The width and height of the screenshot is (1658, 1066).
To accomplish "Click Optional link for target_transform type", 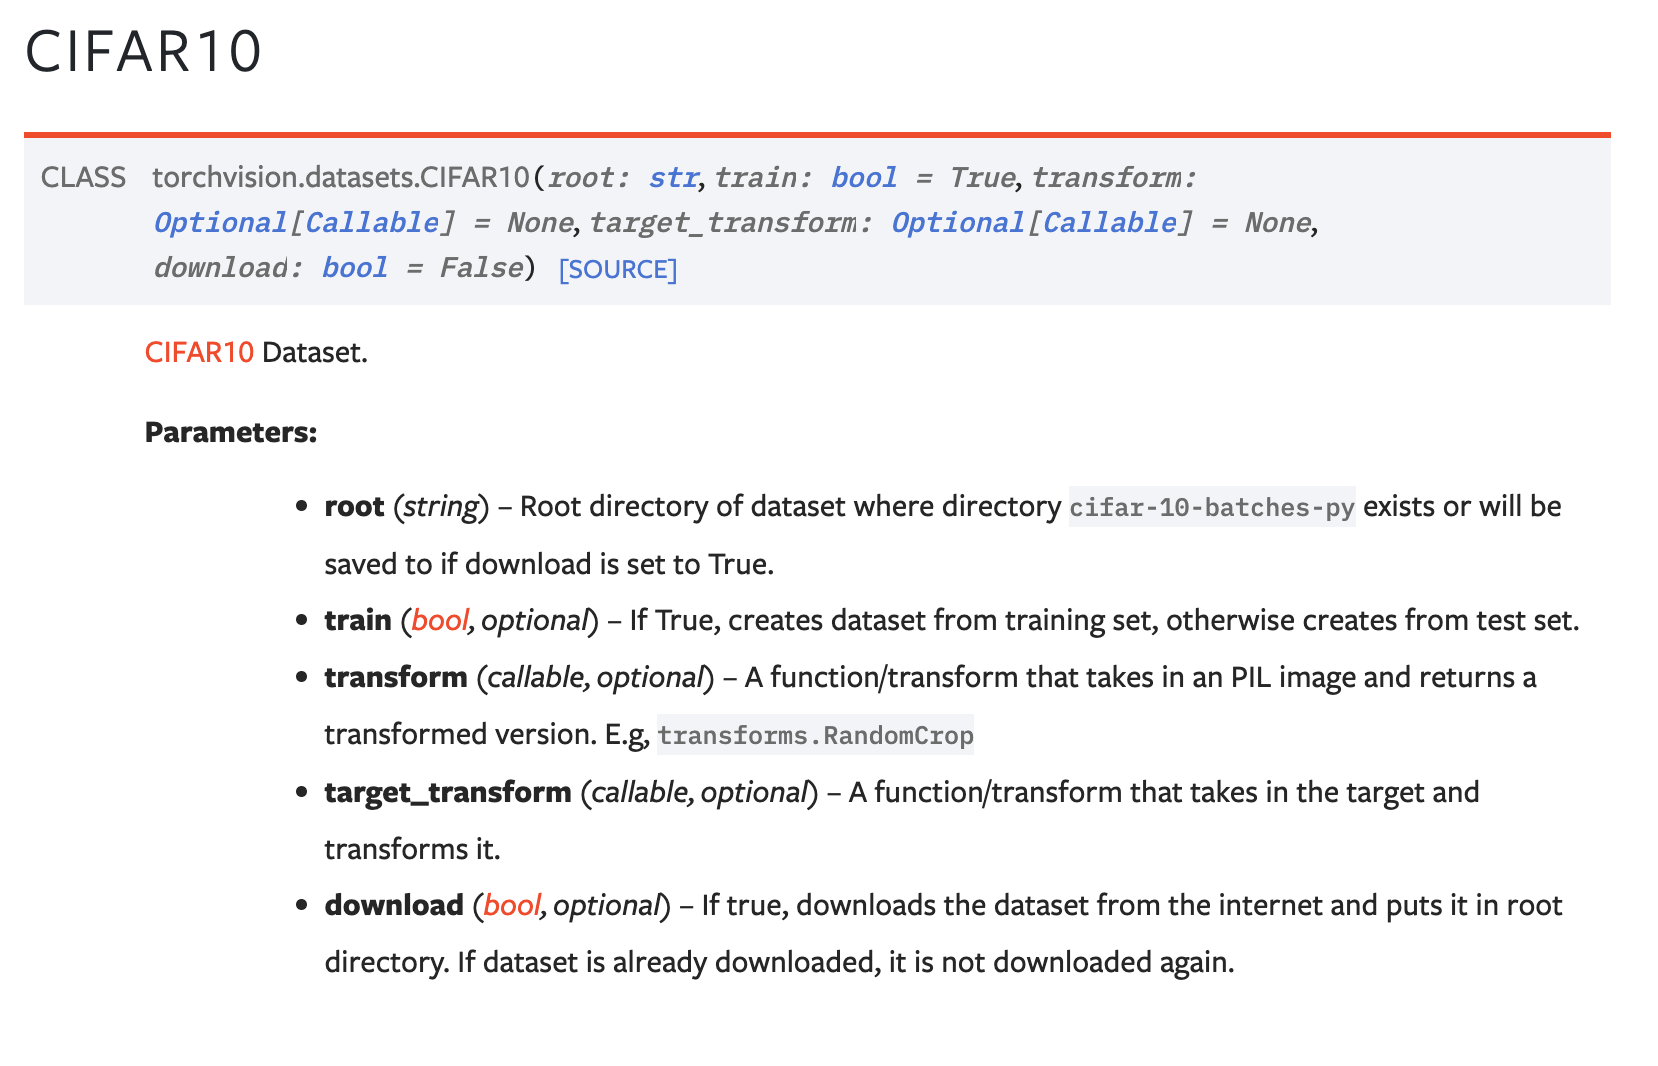I will pos(958,222).
